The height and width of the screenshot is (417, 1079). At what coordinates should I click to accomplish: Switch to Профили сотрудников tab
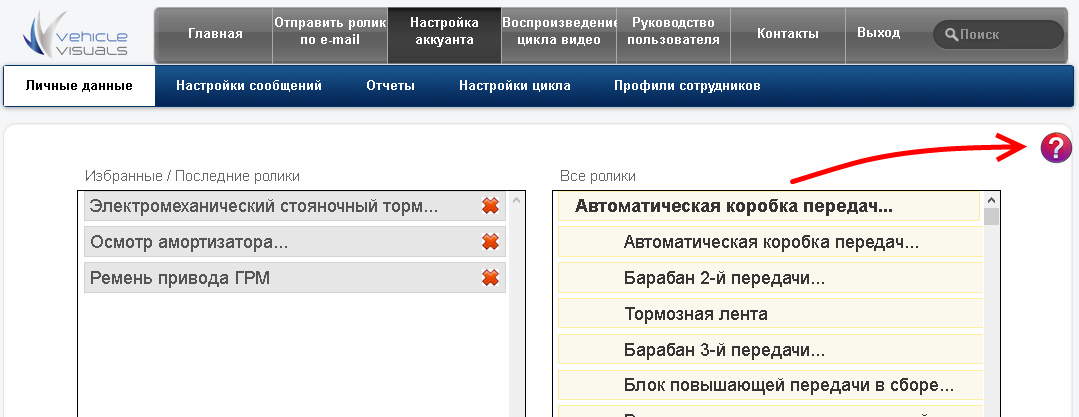click(x=687, y=86)
